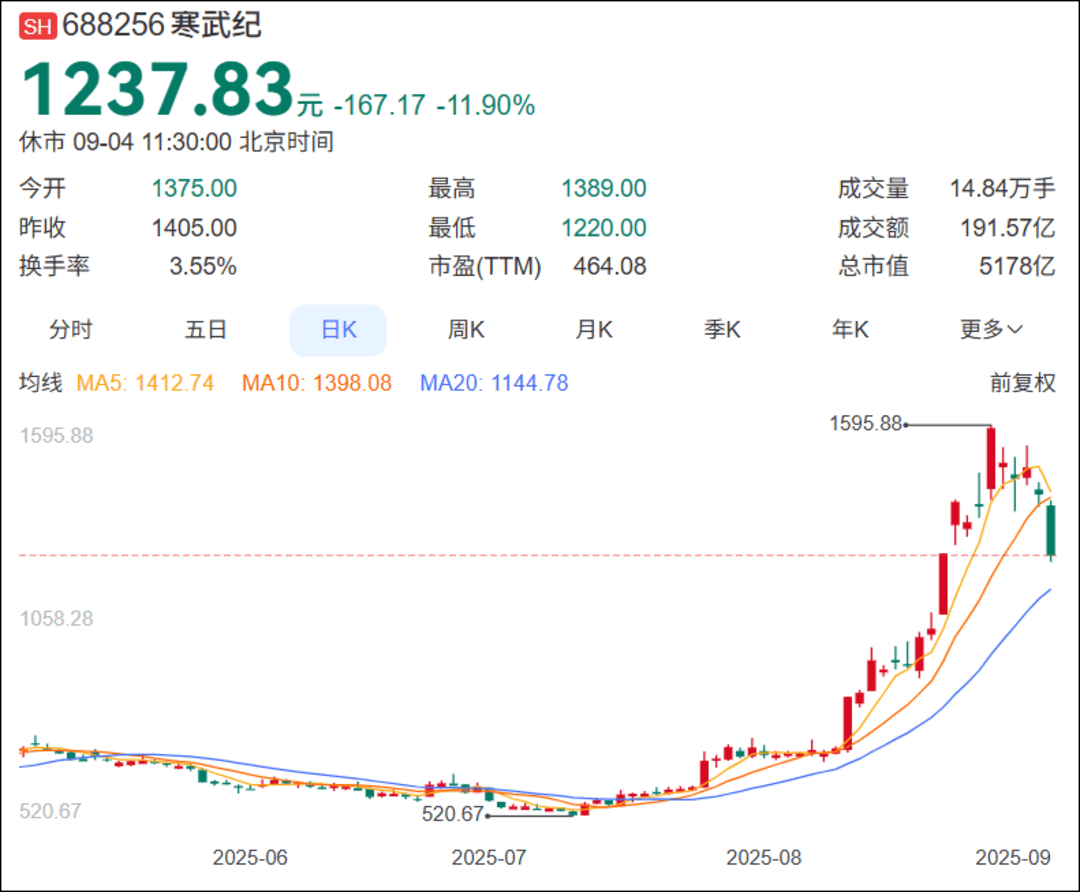The image size is (1080, 892).
Task: Switch to the 季K quarterly tab
Action: 722,329
